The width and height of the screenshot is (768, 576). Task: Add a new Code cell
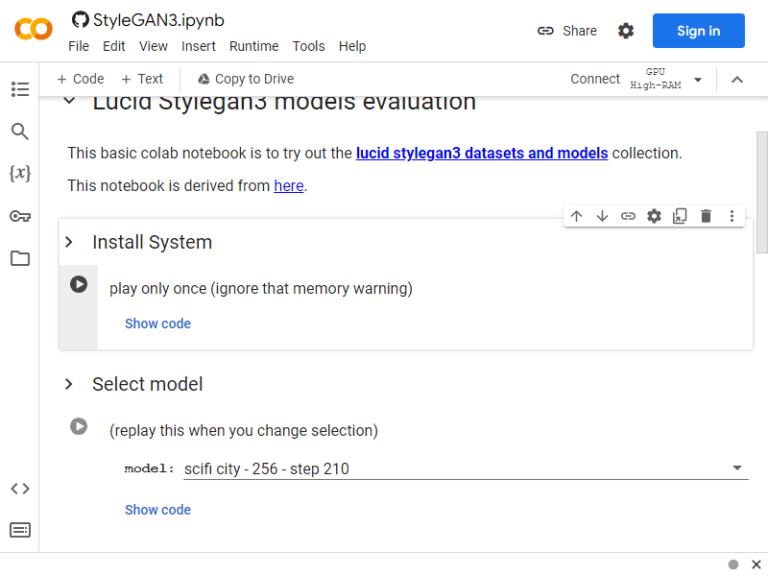(x=80, y=79)
